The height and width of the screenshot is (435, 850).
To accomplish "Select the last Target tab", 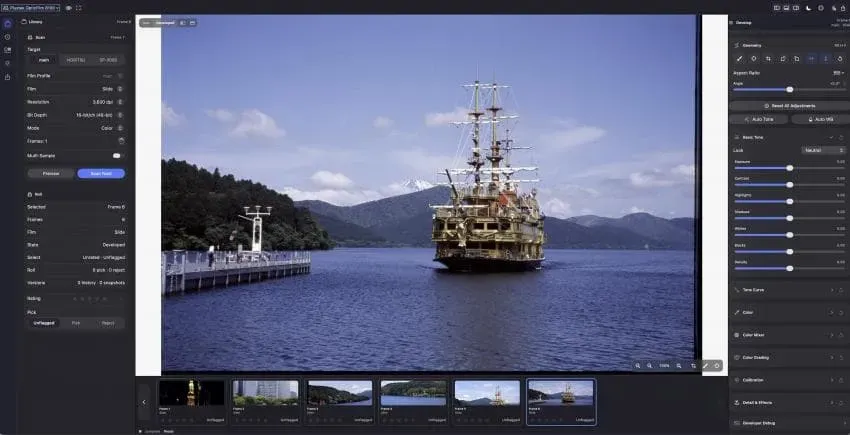I will coord(108,60).
